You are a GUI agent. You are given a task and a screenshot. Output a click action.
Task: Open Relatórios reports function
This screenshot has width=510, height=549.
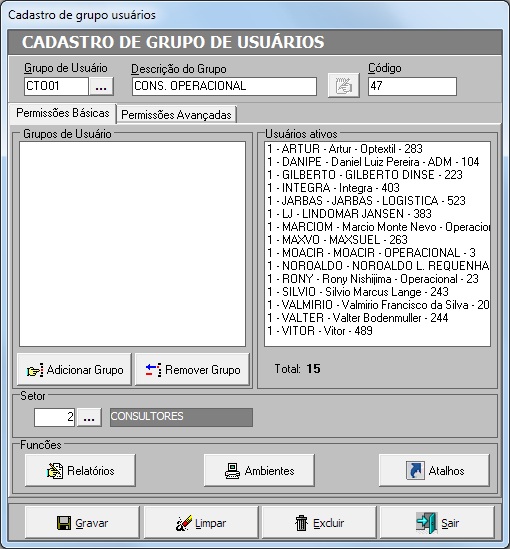click(80, 471)
